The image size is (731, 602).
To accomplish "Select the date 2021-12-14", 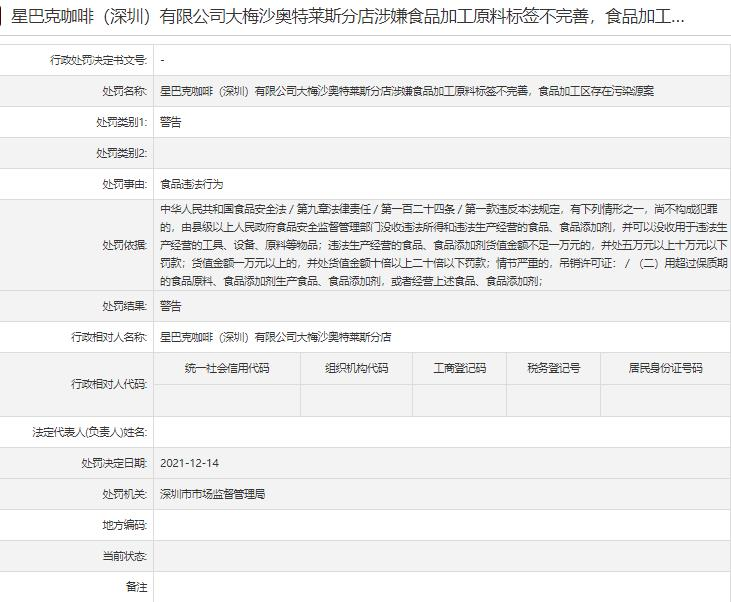I will coord(189,463).
